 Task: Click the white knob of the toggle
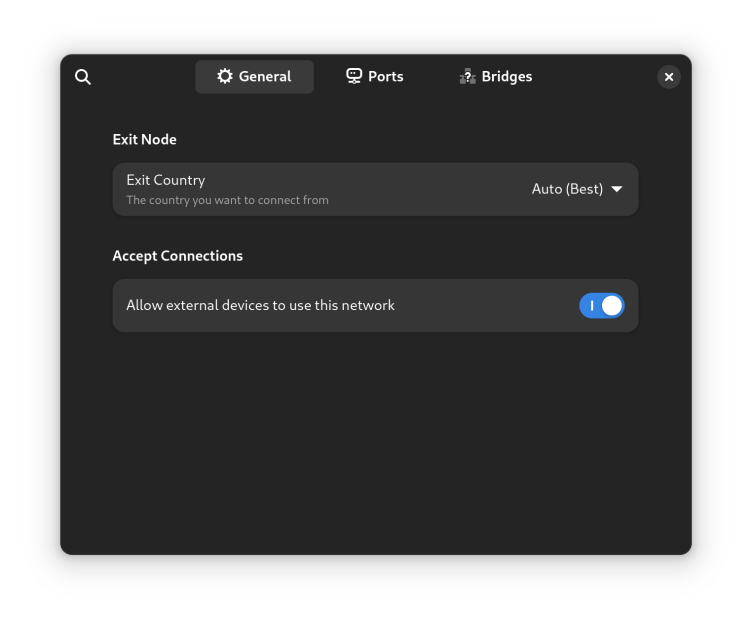pyautogui.click(x=612, y=306)
